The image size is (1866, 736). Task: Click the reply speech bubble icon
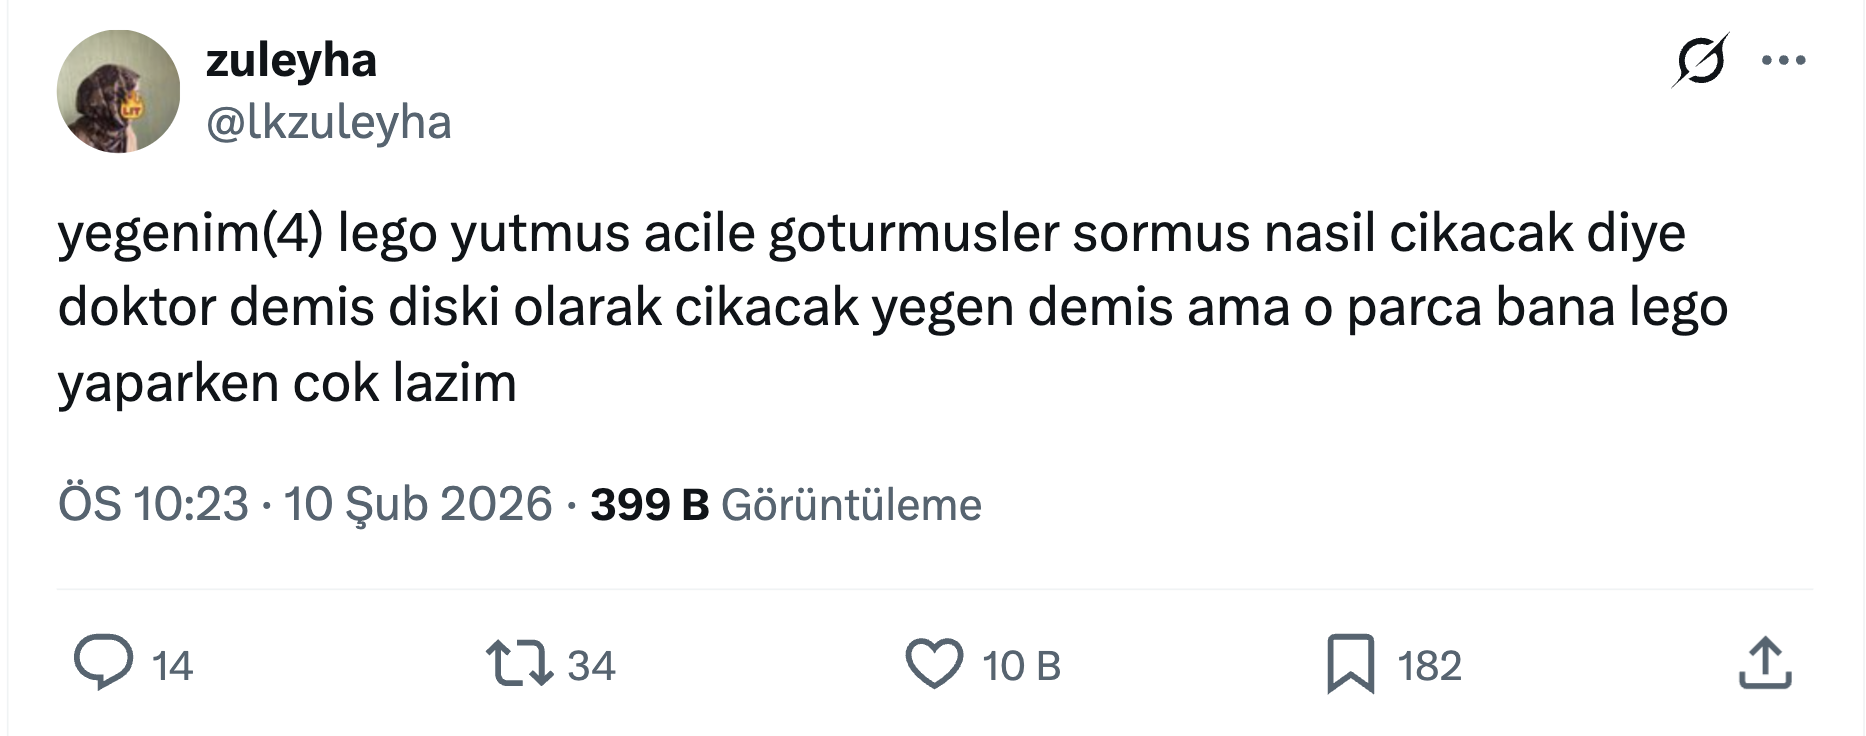coord(103,664)
